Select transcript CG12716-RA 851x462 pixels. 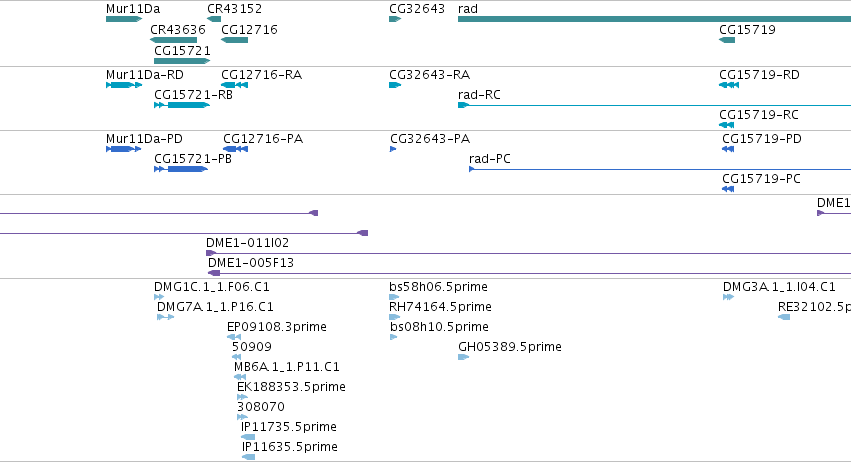tap(262, 74)
